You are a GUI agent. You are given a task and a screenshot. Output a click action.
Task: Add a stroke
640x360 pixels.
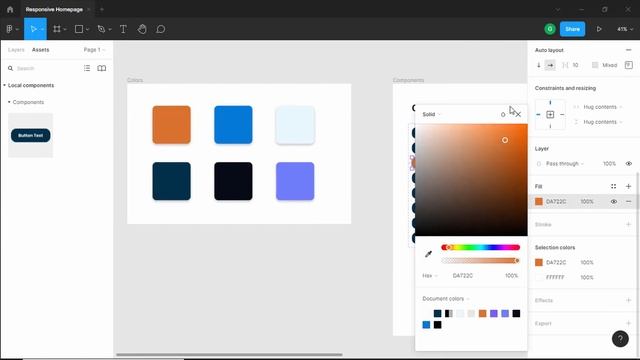coord(628,224)
